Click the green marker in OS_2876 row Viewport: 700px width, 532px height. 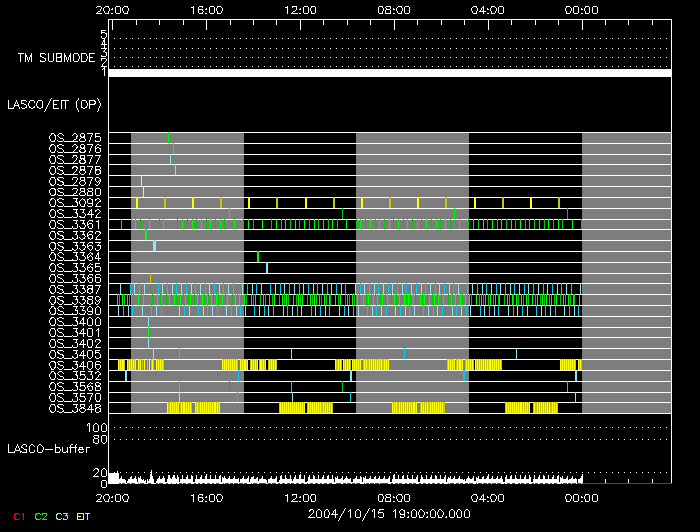[x=173, y=148]
